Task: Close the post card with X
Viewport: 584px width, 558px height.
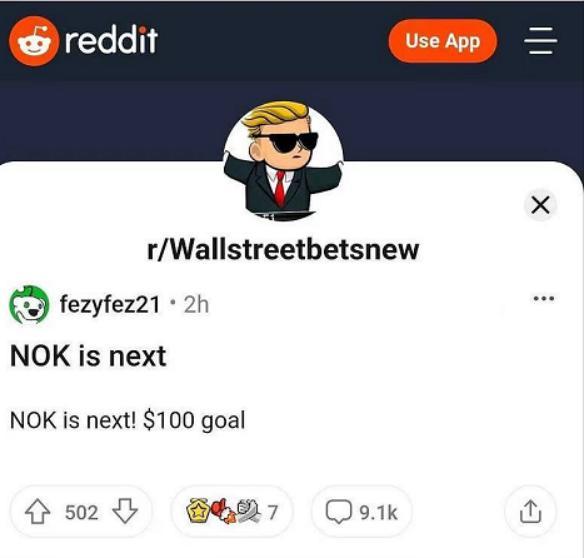Action: 540,205
